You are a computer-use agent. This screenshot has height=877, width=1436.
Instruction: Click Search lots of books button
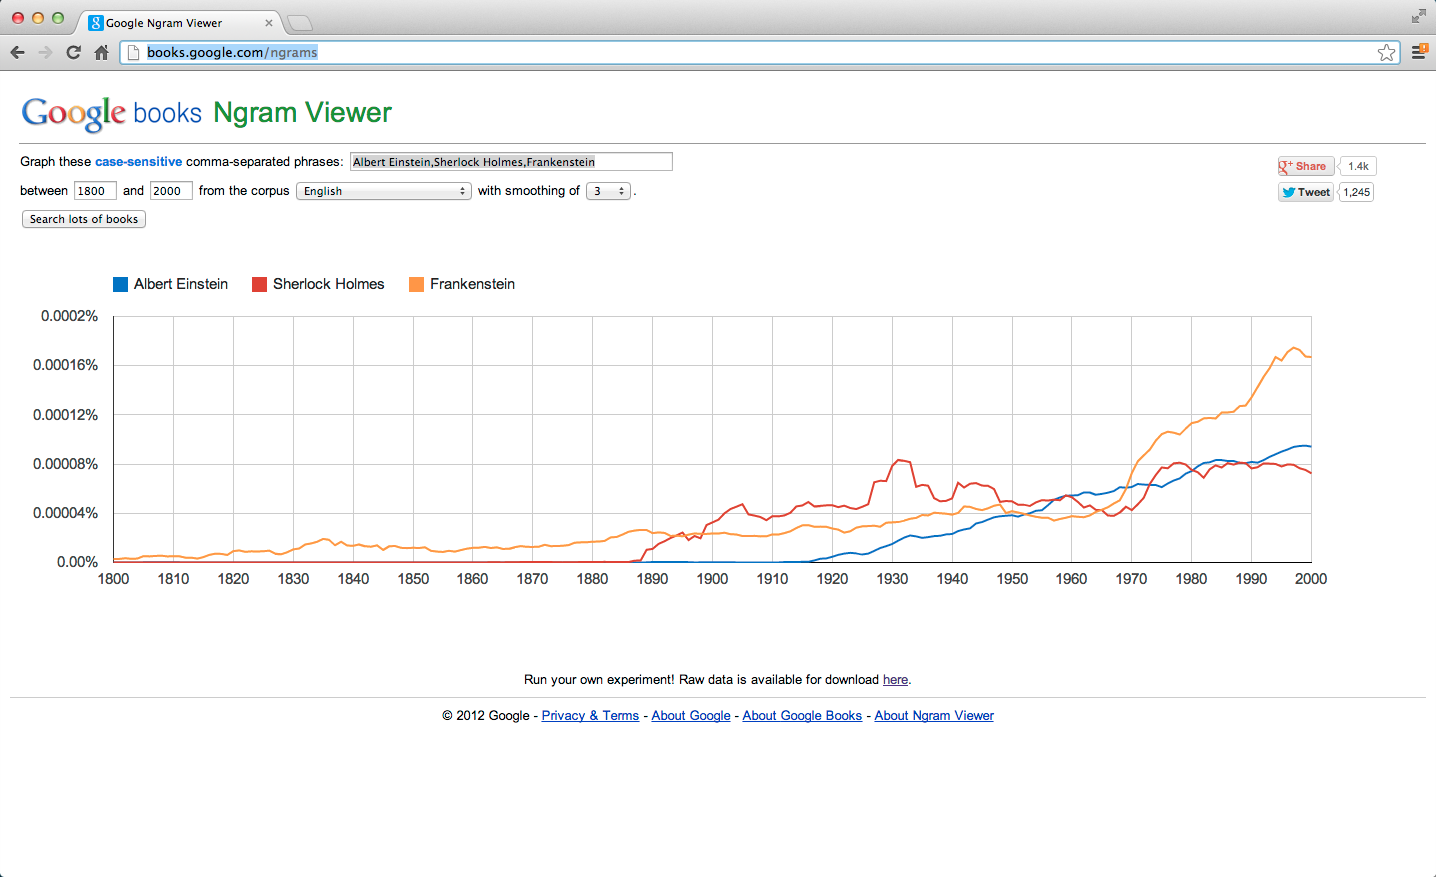(84, 219)
